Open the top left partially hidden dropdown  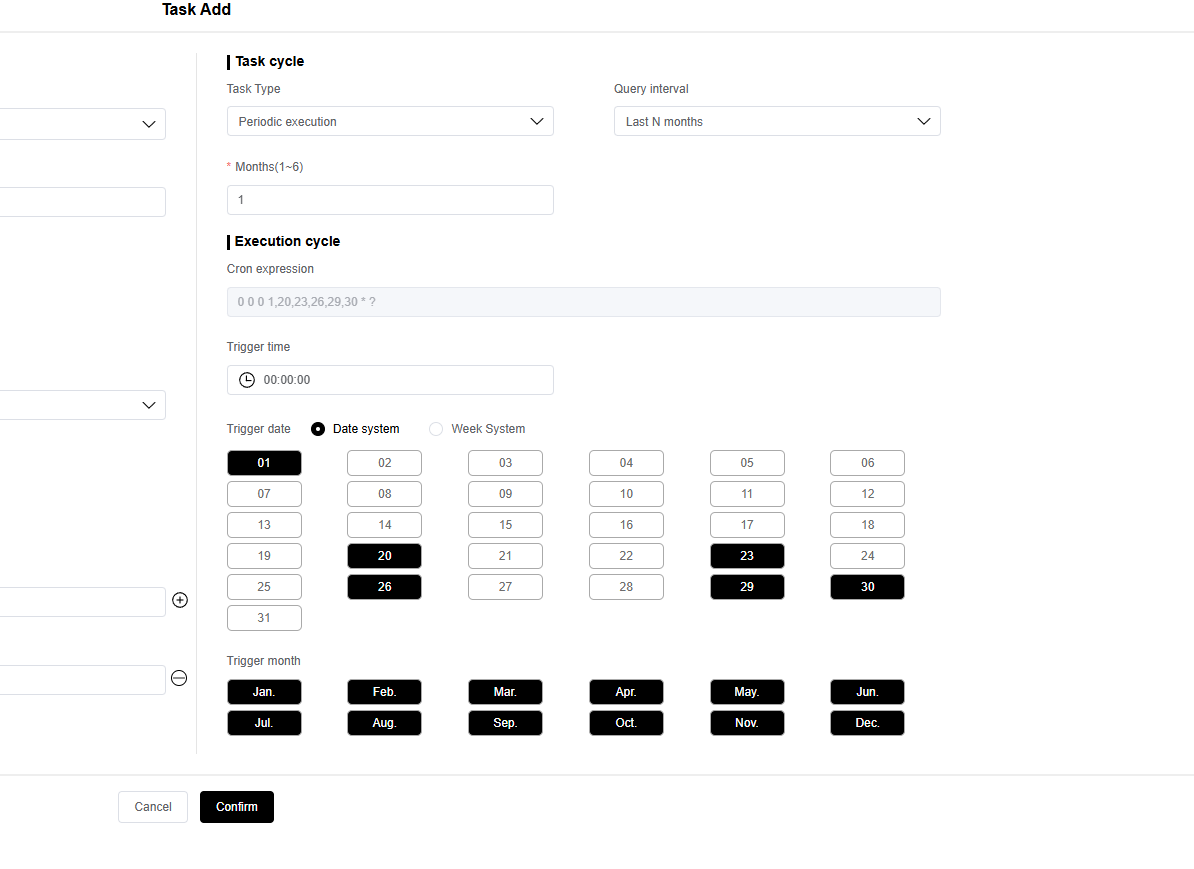click(x=82, y=124)
